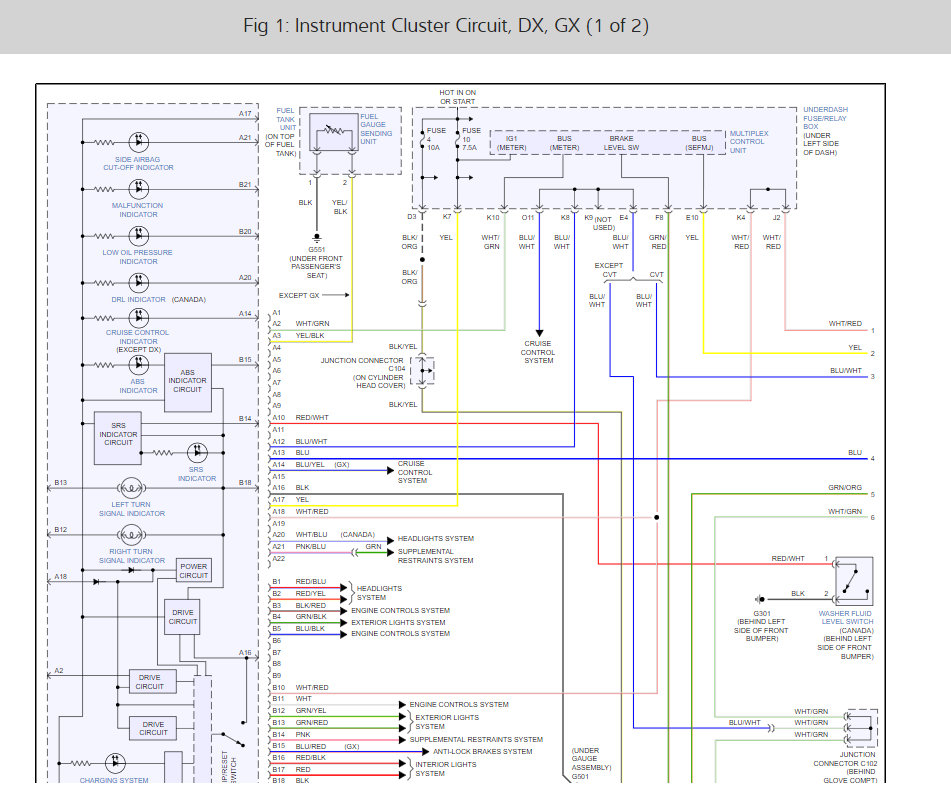This screenshot has height=801, width=951.
Task: Click the ABS Indicator Circuit box
Action: point(188,382)
